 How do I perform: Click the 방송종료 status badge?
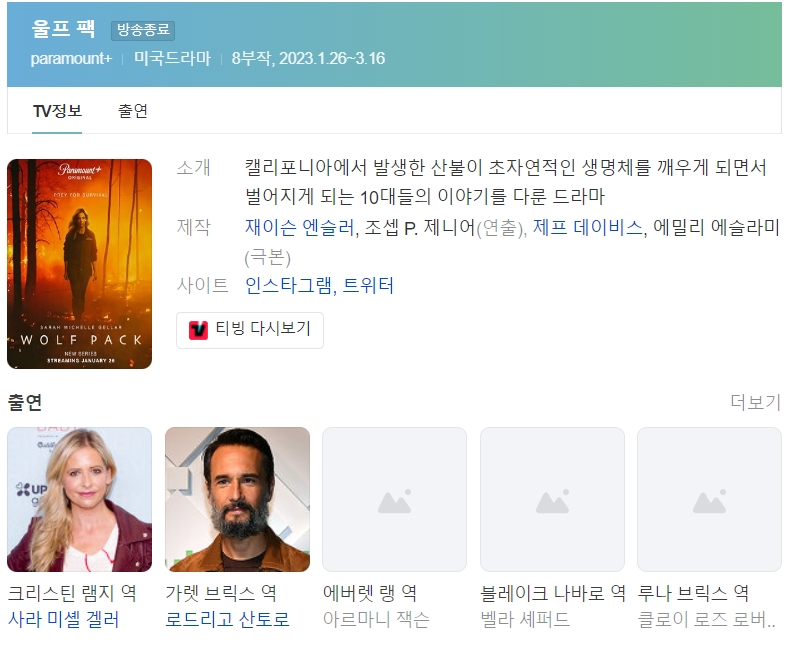143,31
